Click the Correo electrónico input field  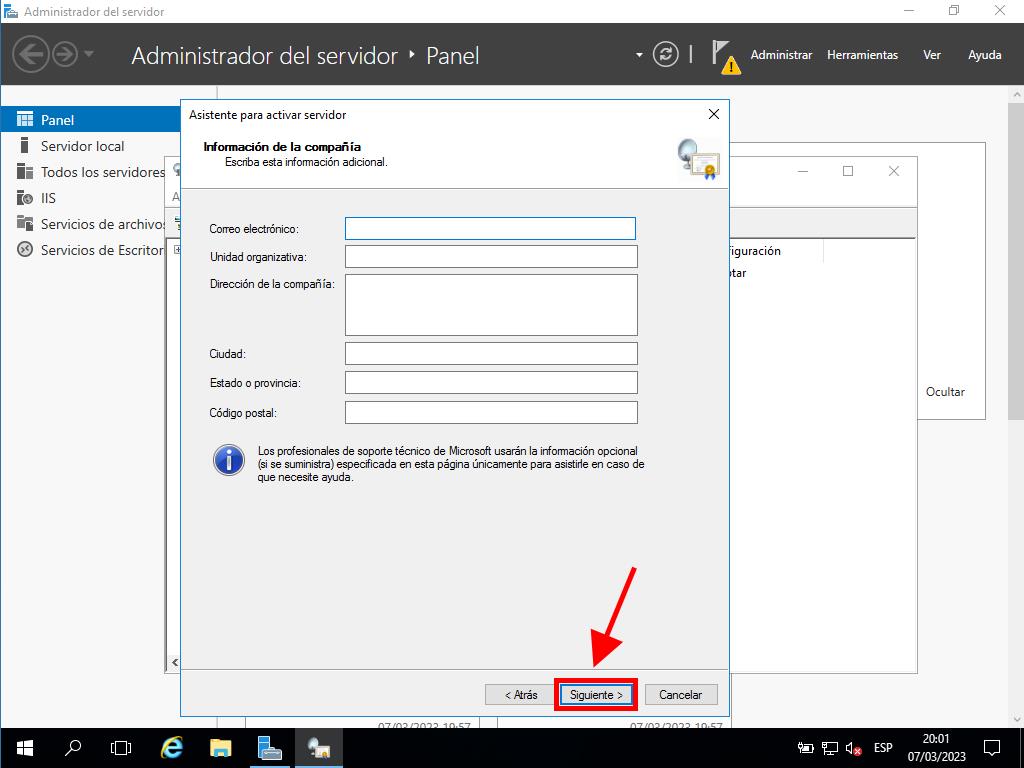[490, 228]
